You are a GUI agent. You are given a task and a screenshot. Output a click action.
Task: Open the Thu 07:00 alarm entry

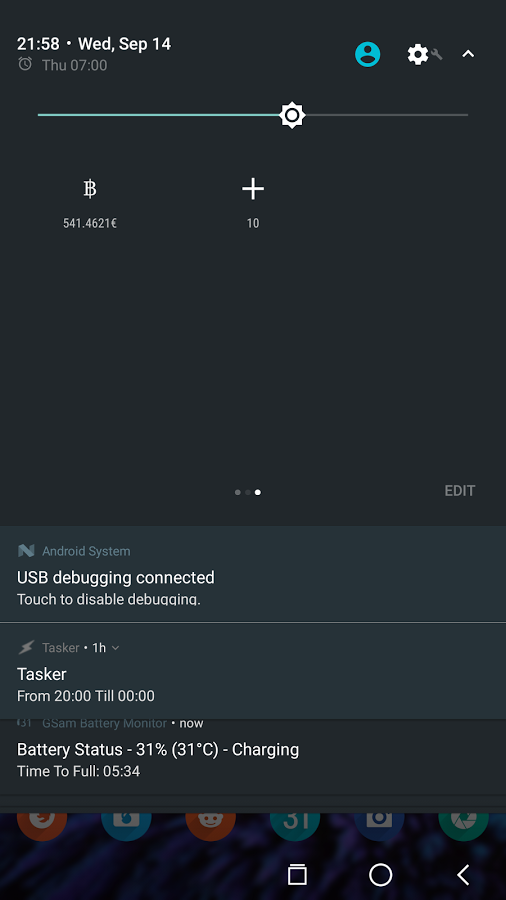click(x=63, y=65)
